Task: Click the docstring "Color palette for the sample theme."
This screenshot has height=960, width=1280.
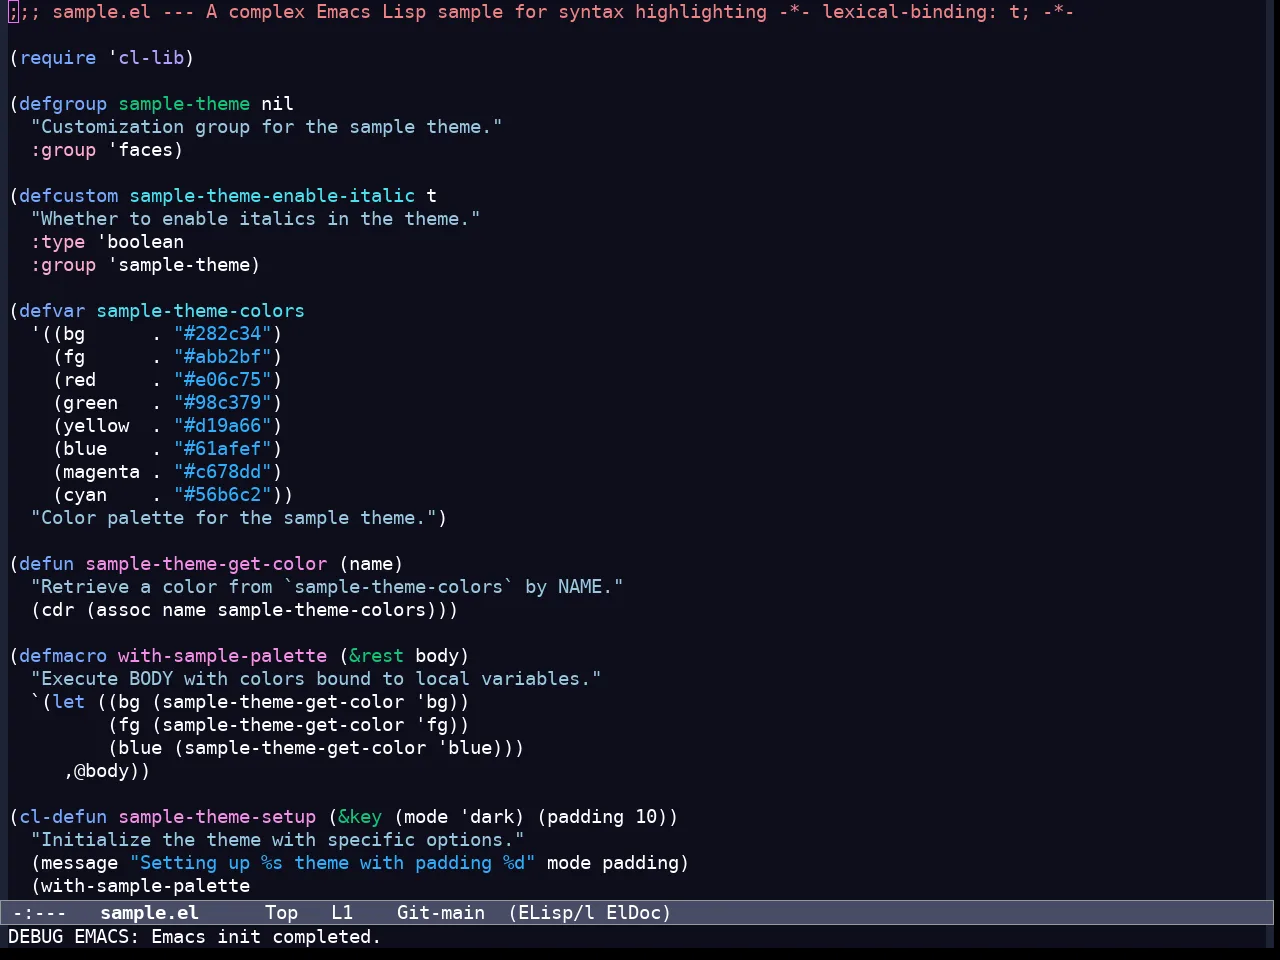Action: pyautogui.click(x=233, y=517)
